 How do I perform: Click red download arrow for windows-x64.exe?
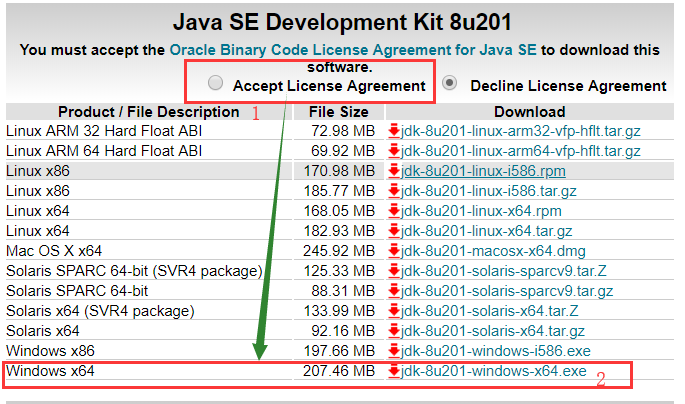click(394, 371)
